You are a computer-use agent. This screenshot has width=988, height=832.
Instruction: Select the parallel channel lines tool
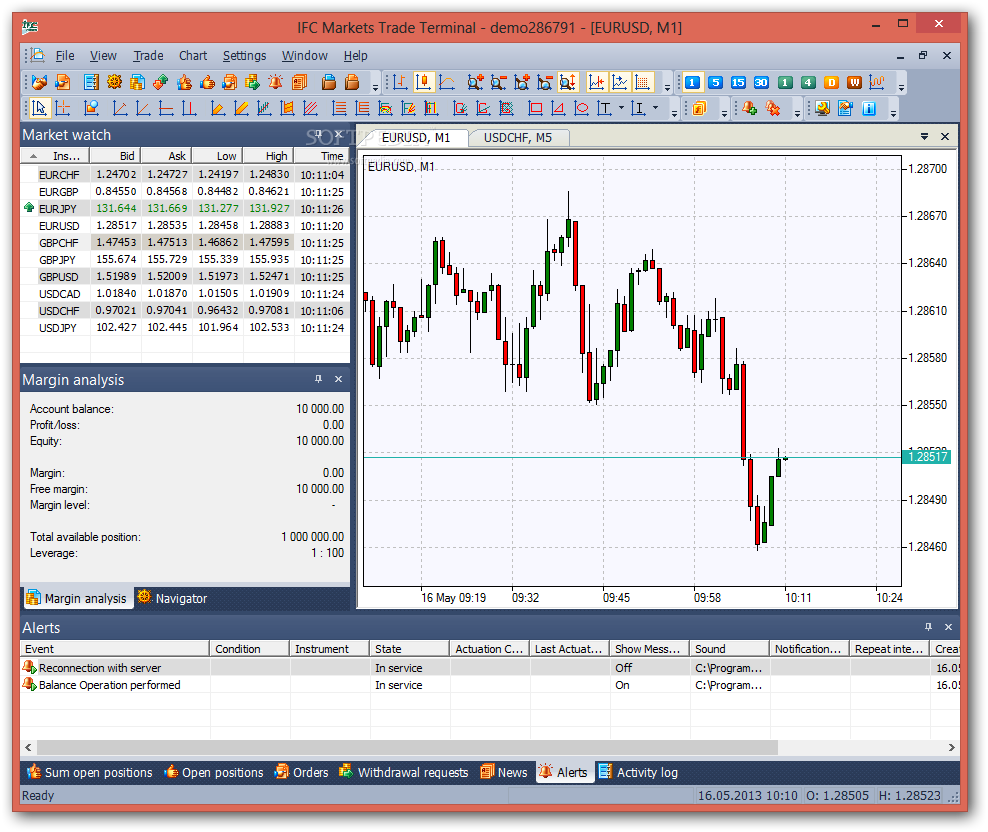pyautogui.click(x=310, y=109)
